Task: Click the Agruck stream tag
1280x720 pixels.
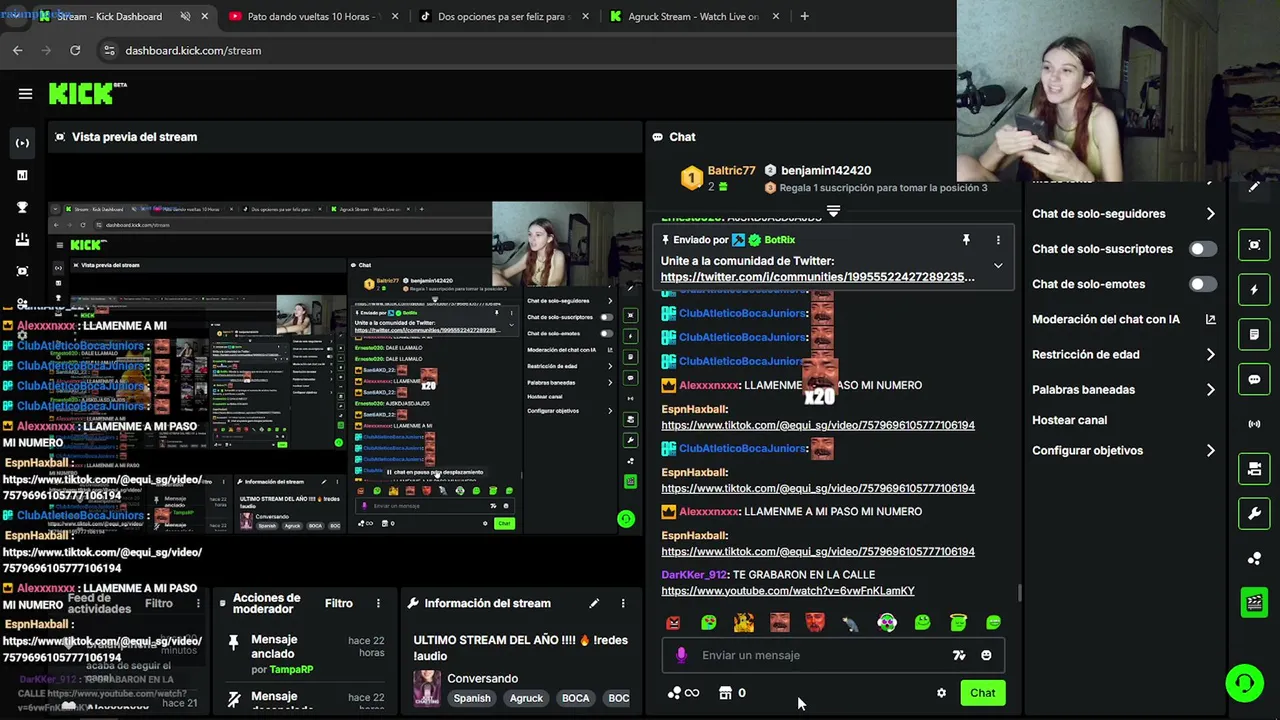Action: click(x=526, y=698)
